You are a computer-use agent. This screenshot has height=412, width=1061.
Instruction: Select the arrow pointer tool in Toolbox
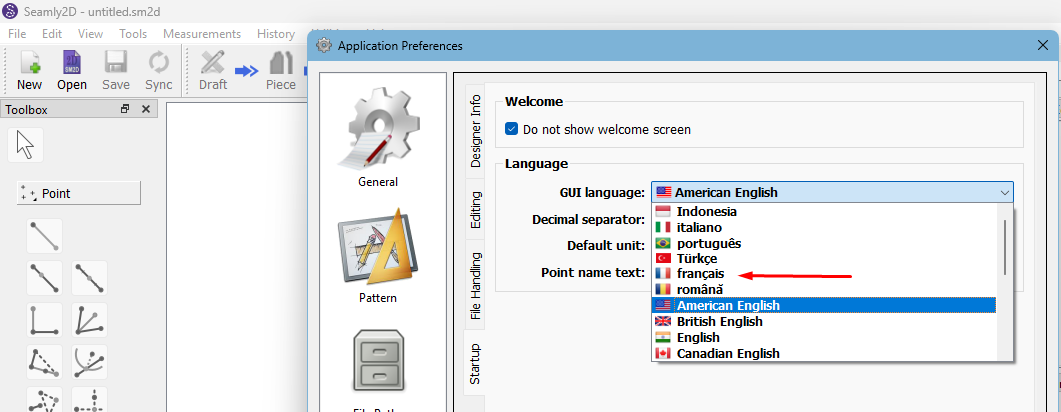pyautogui.click(x=25, y=144)
